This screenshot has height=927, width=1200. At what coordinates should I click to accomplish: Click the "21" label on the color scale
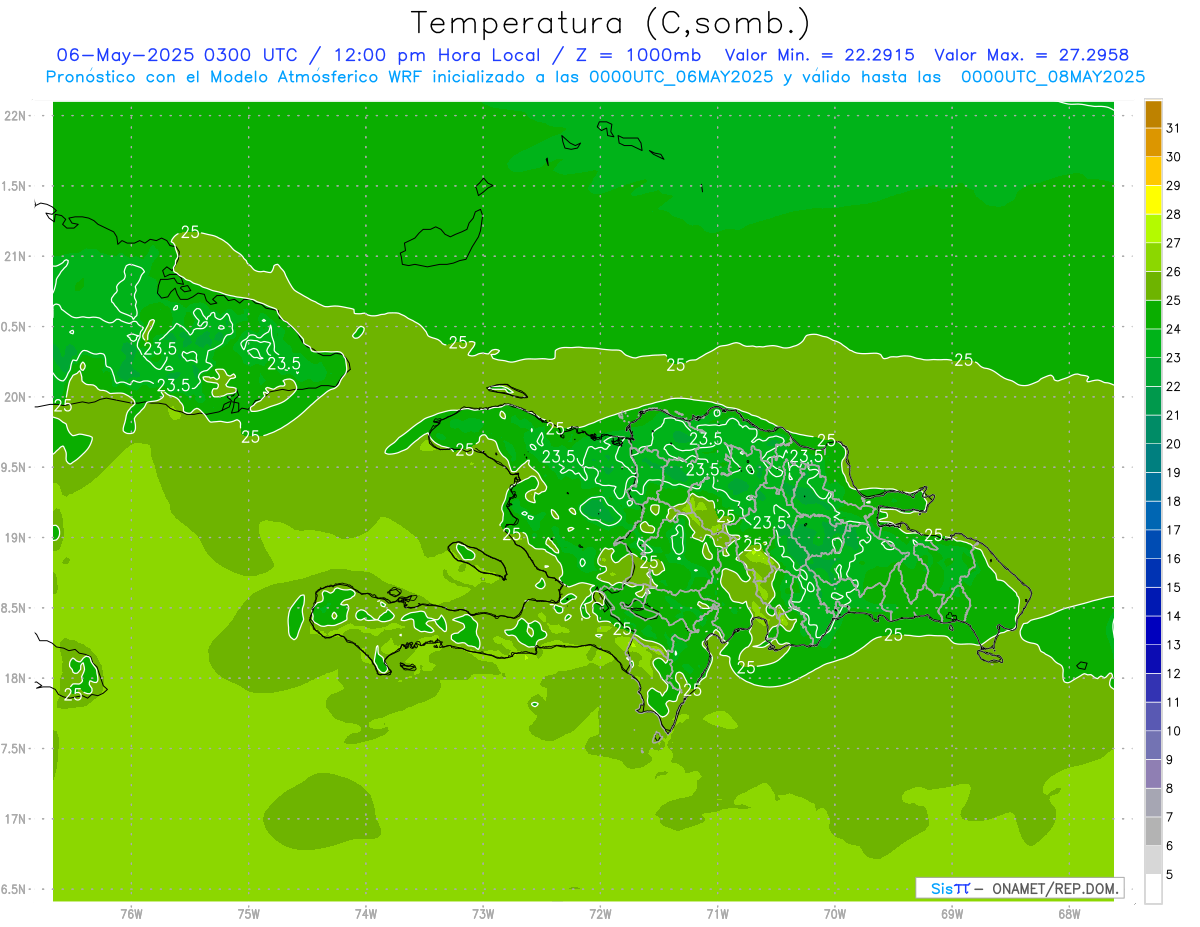click(x=1173, y=415)
